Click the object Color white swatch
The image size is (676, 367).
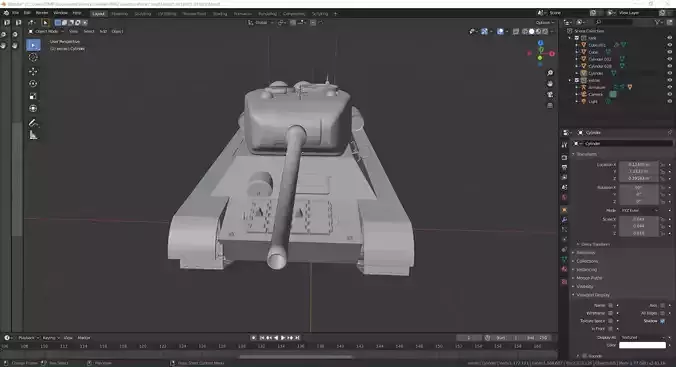pyautogui.click(x=642, y=345)
